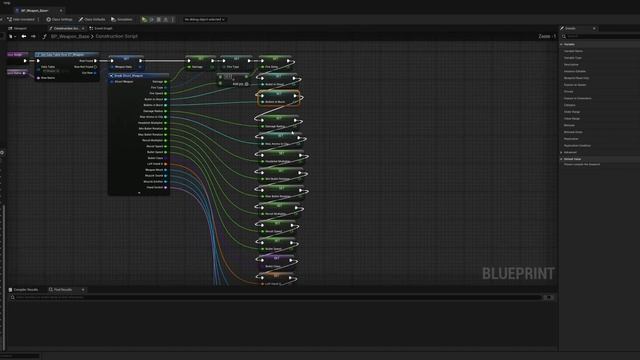Close the Find Results tab
The image size is (640, 360).
tap(83, 289)
